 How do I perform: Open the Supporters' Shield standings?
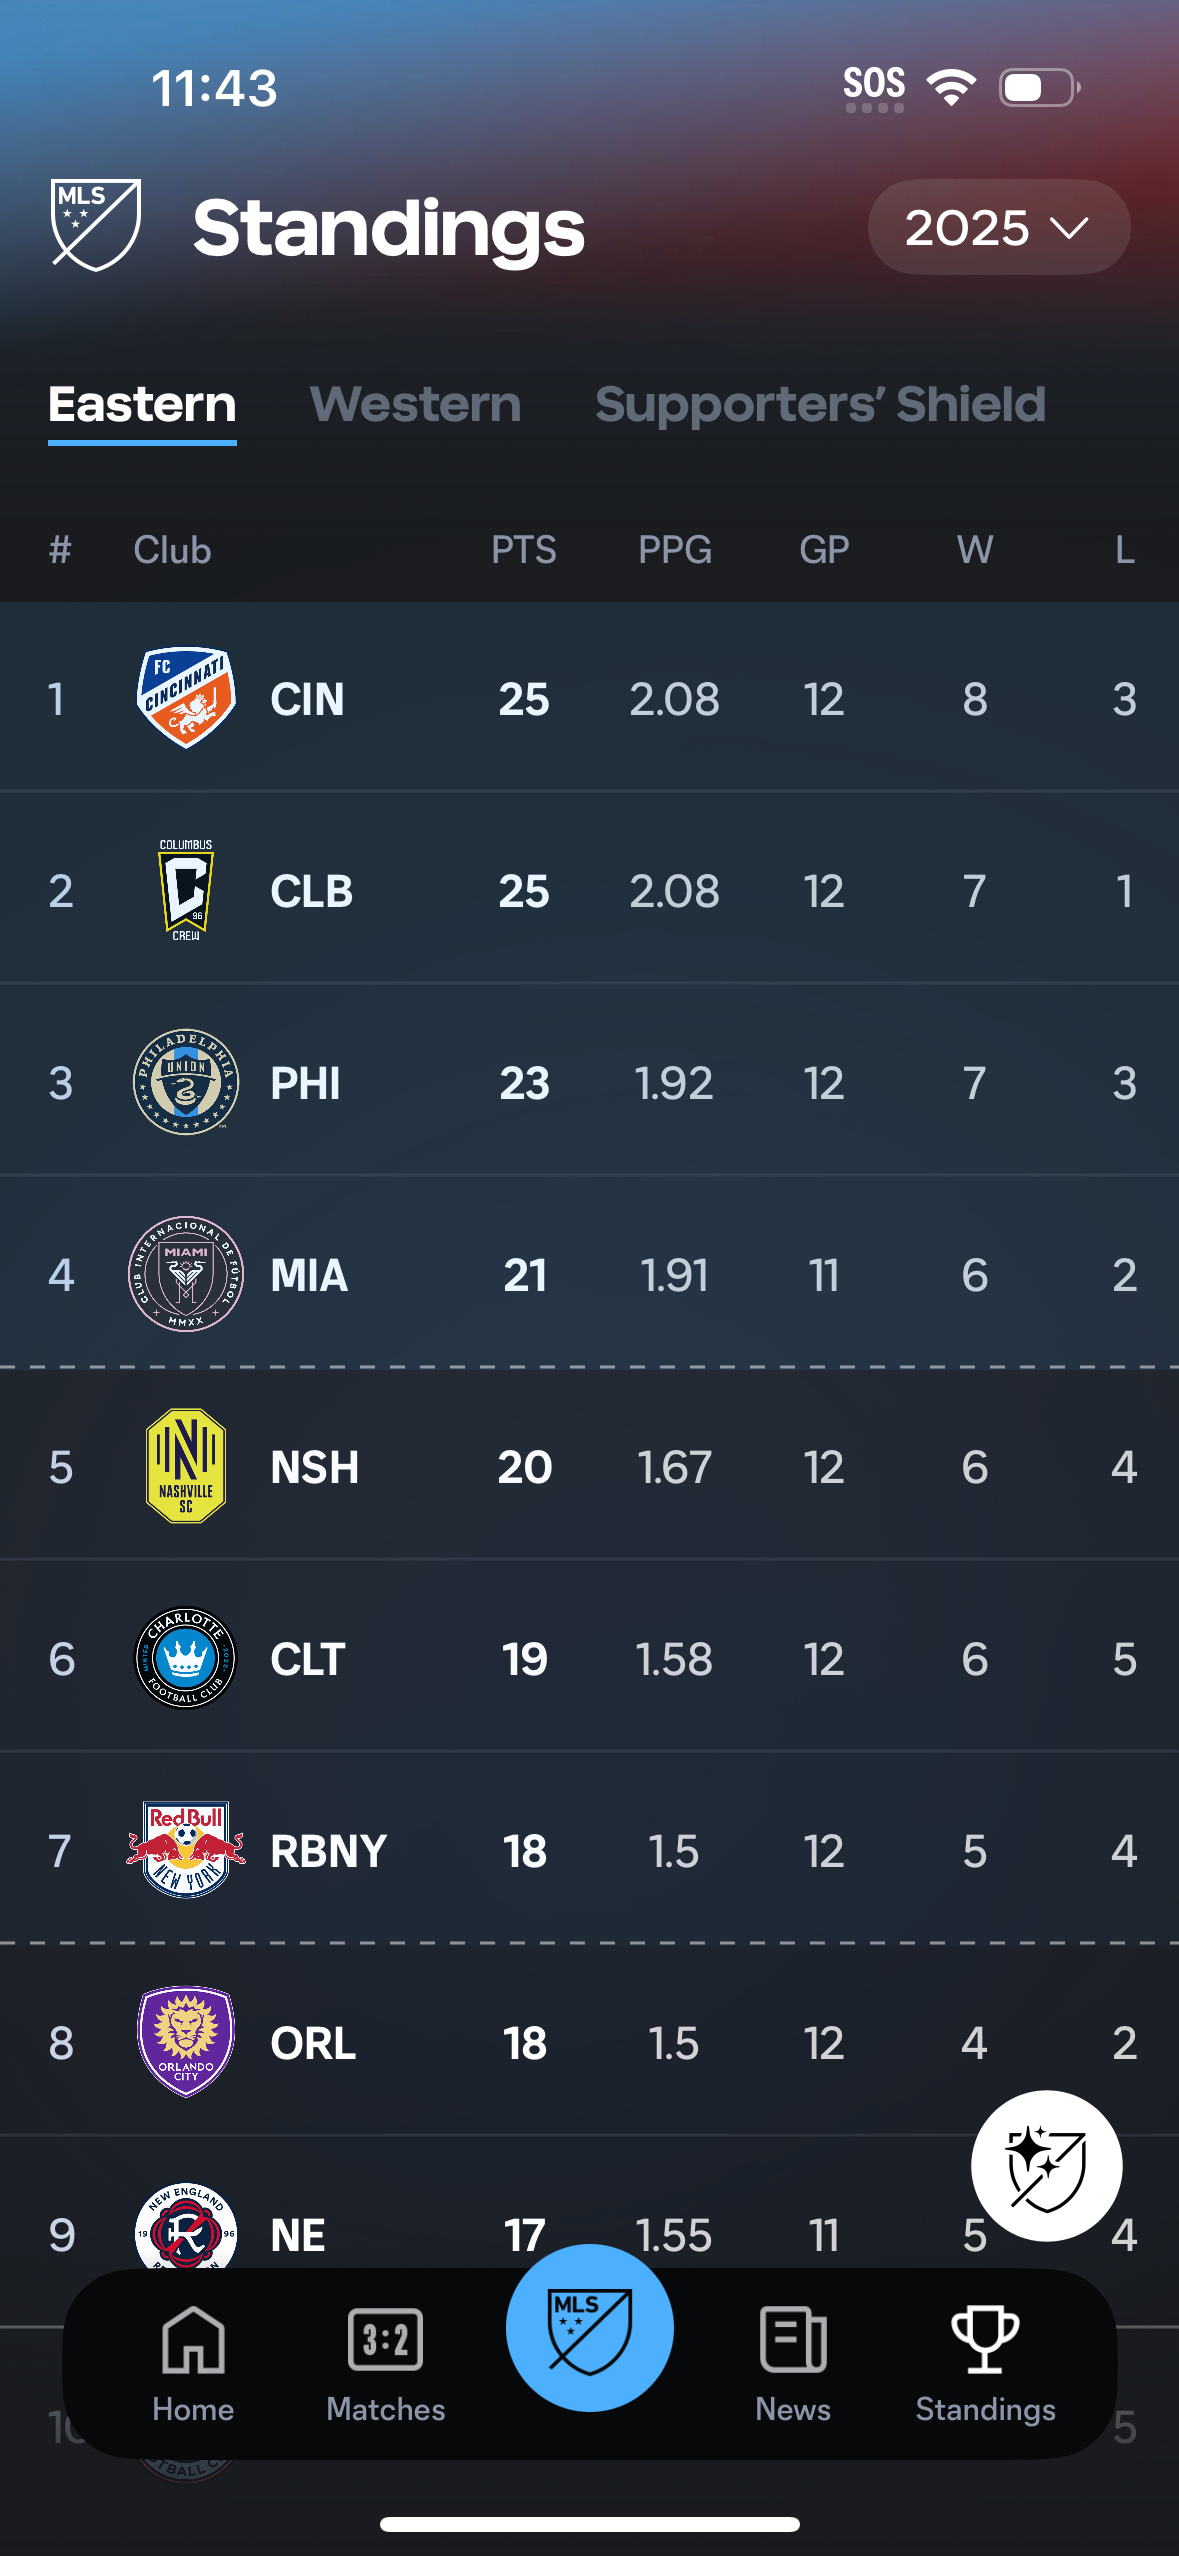coord(819,405)
